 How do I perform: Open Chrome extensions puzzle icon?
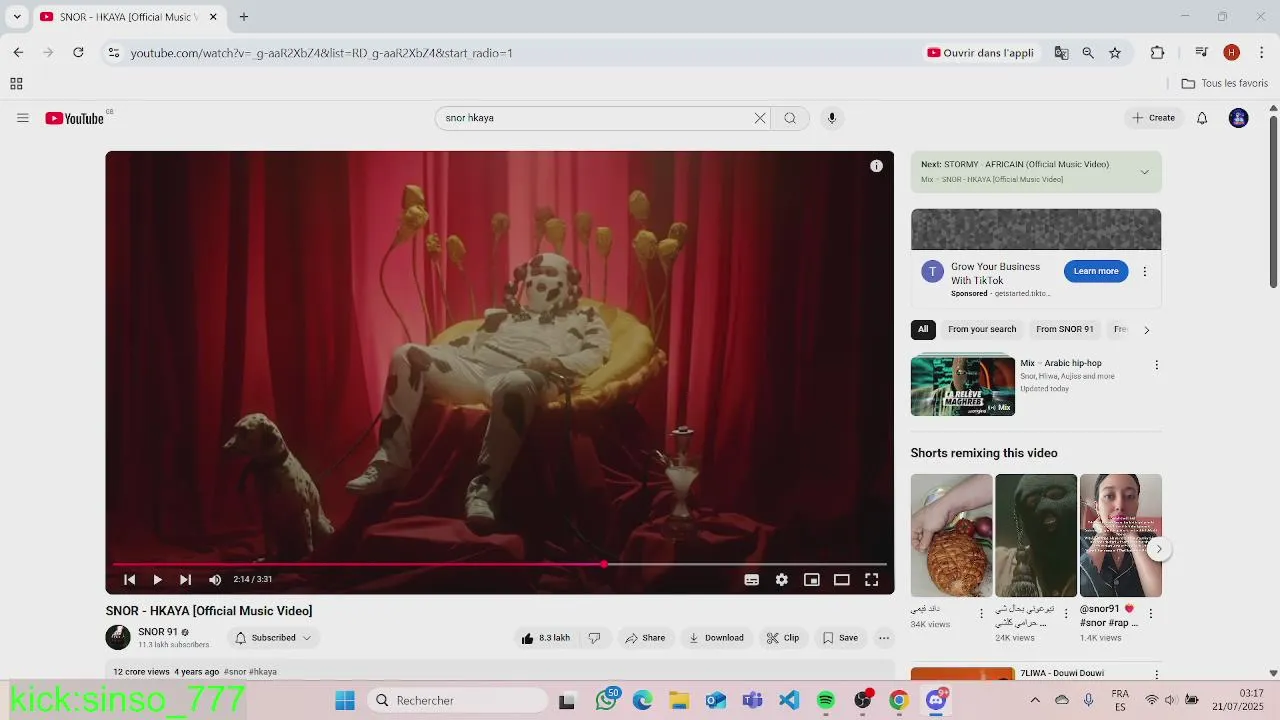[1158, 53]
